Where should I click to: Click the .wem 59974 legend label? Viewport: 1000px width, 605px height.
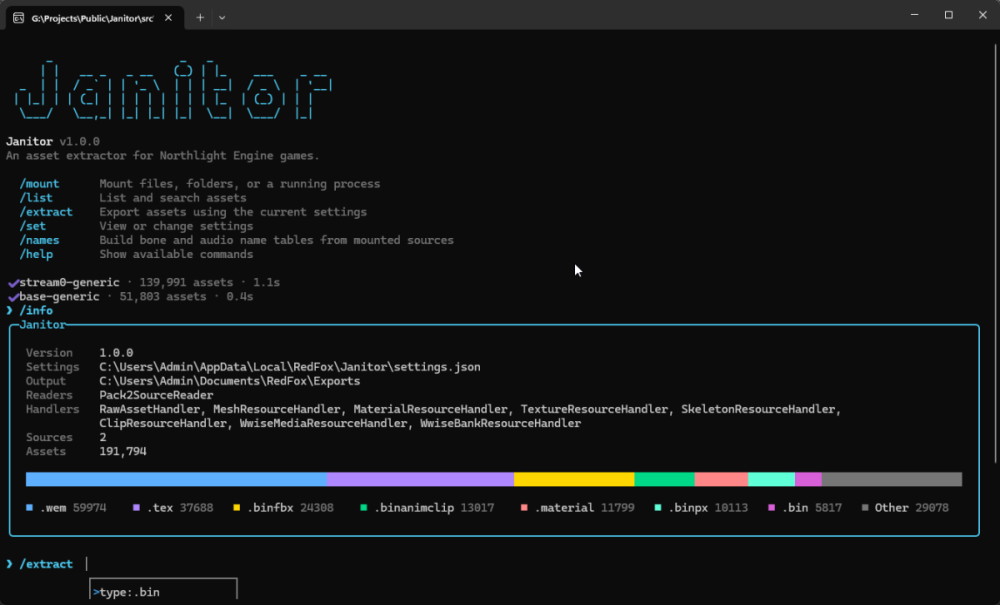(73, 507)
